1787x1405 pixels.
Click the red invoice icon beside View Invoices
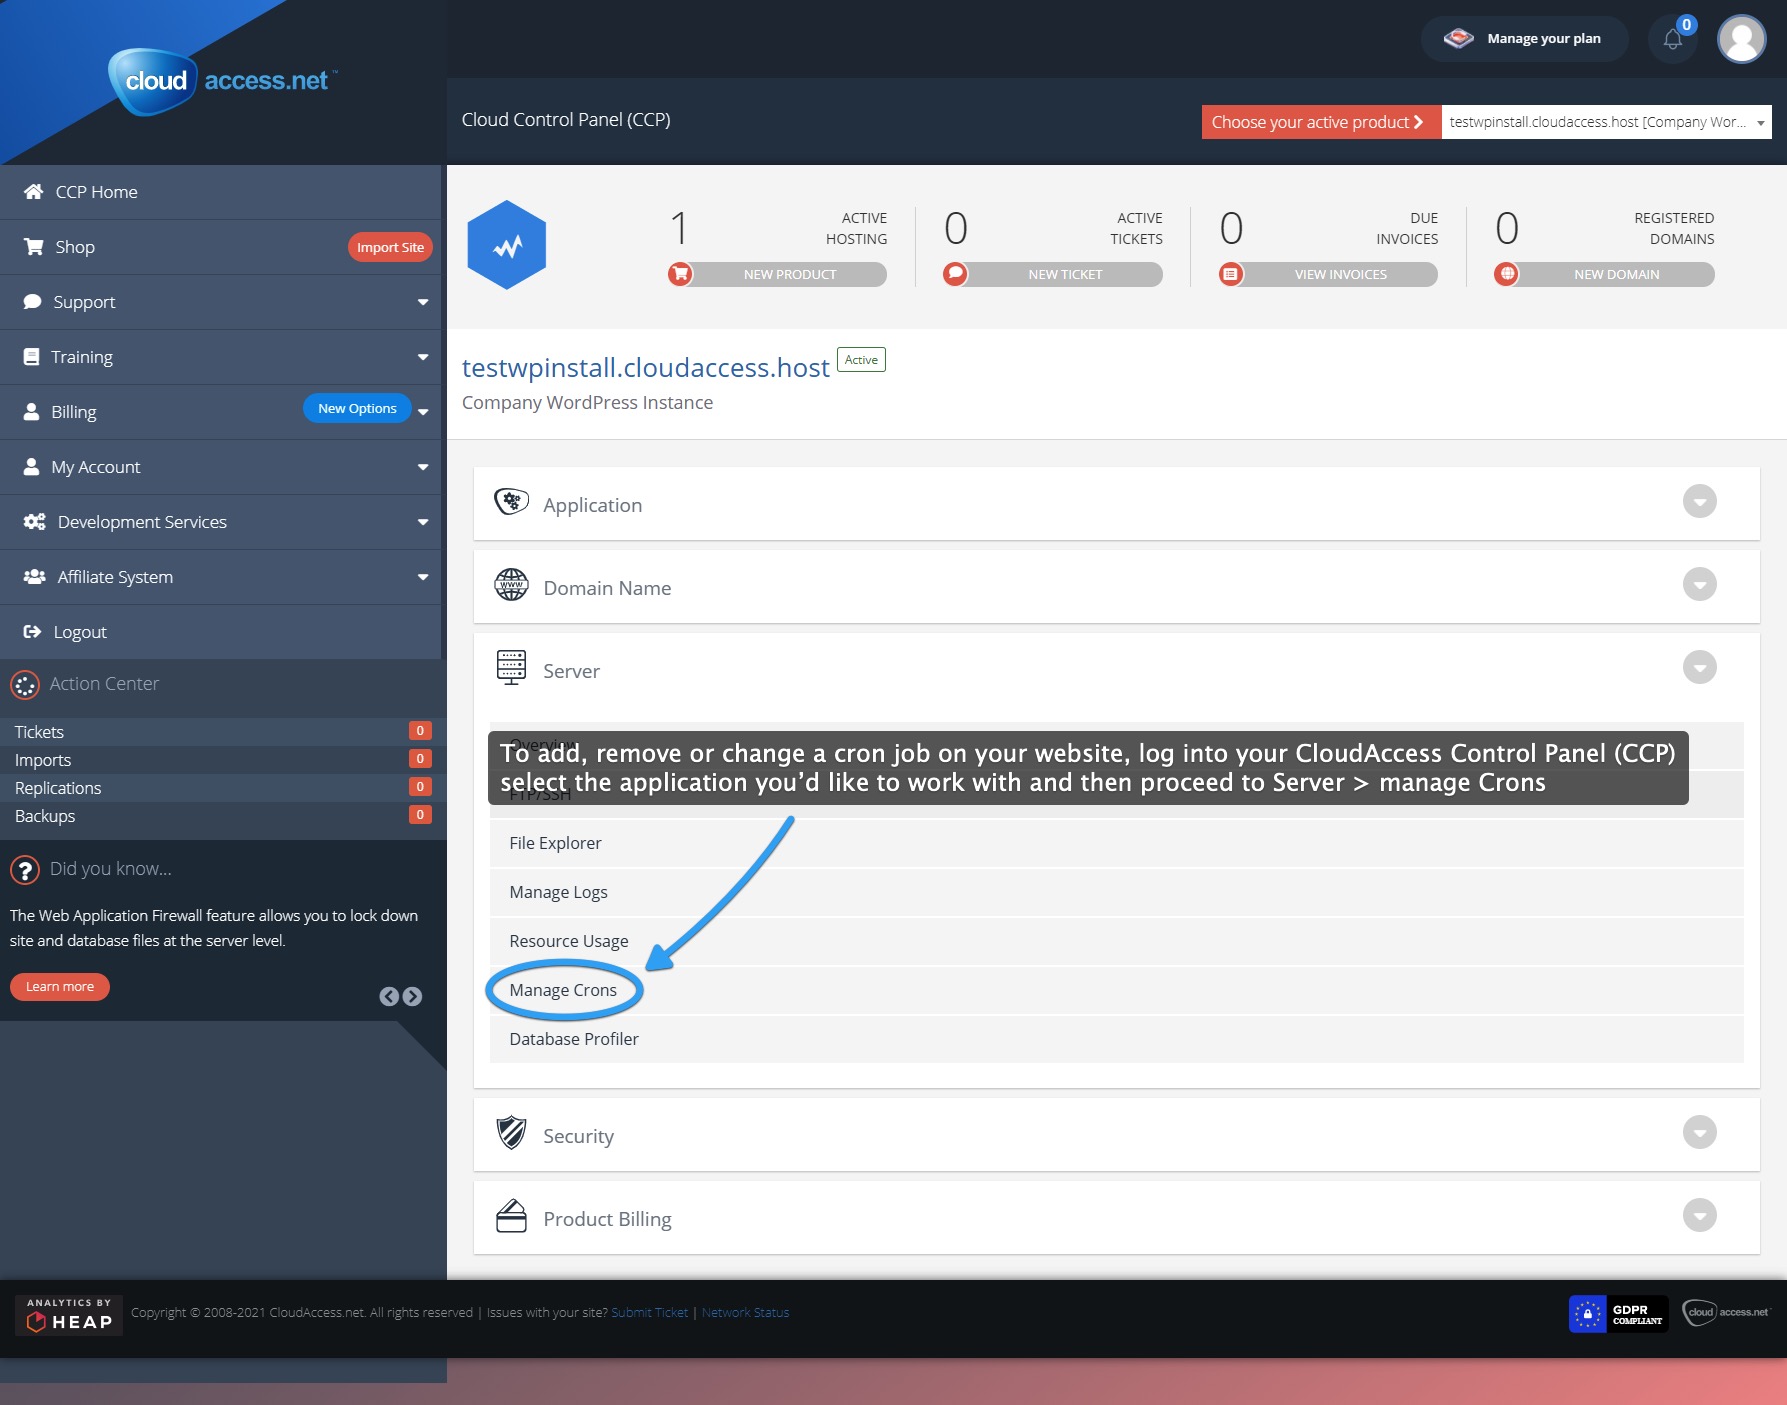[1231, 274]
